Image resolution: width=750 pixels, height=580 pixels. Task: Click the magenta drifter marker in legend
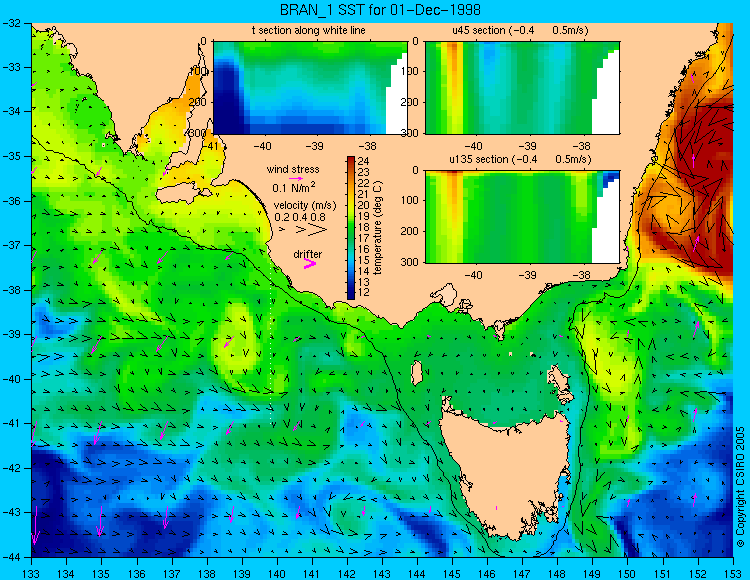tap(310, 263)
